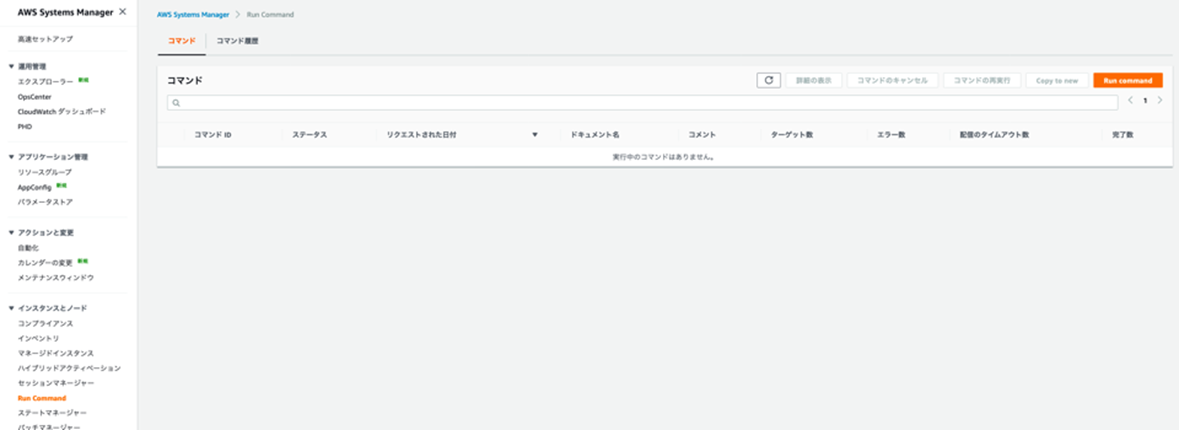Click the search magnifier icon

point(176,103)
